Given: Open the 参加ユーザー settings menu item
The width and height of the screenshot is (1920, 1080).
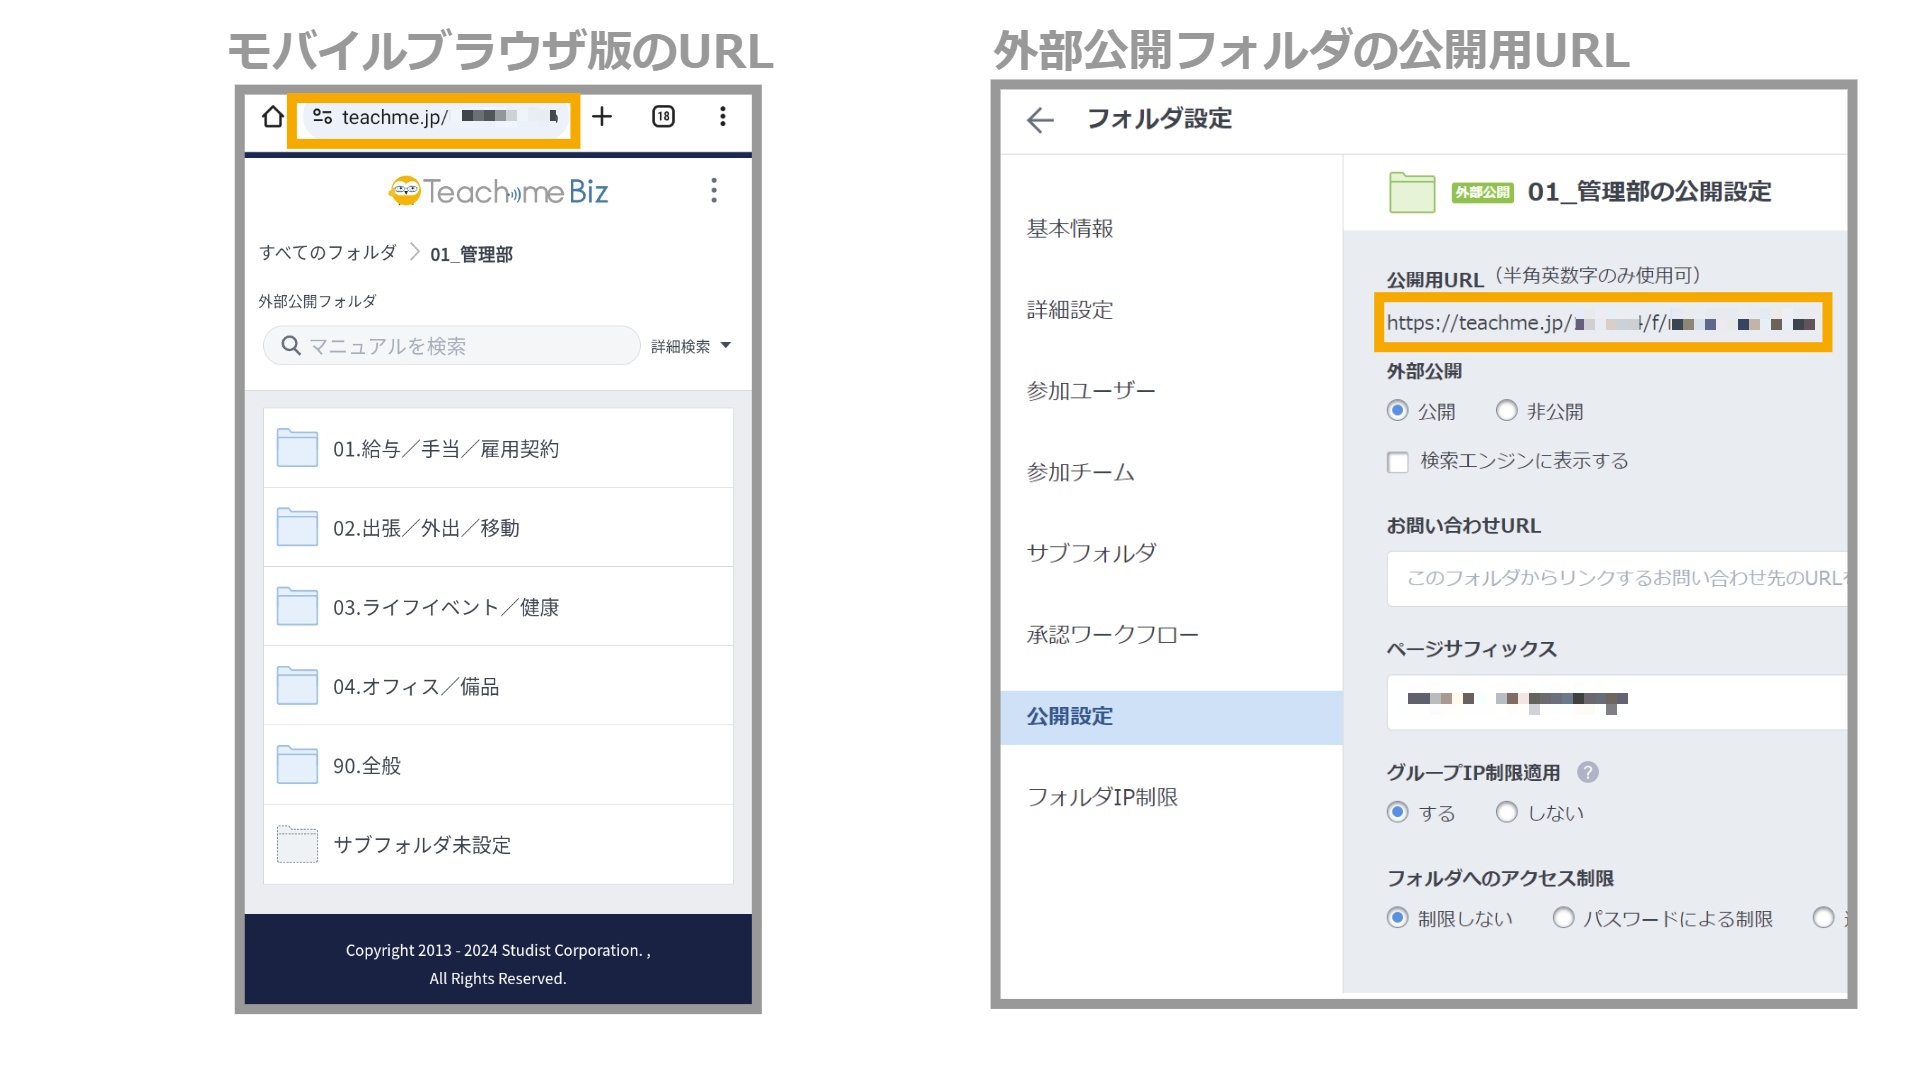Looking at the screenshot, I should (x=1091, y=391).
